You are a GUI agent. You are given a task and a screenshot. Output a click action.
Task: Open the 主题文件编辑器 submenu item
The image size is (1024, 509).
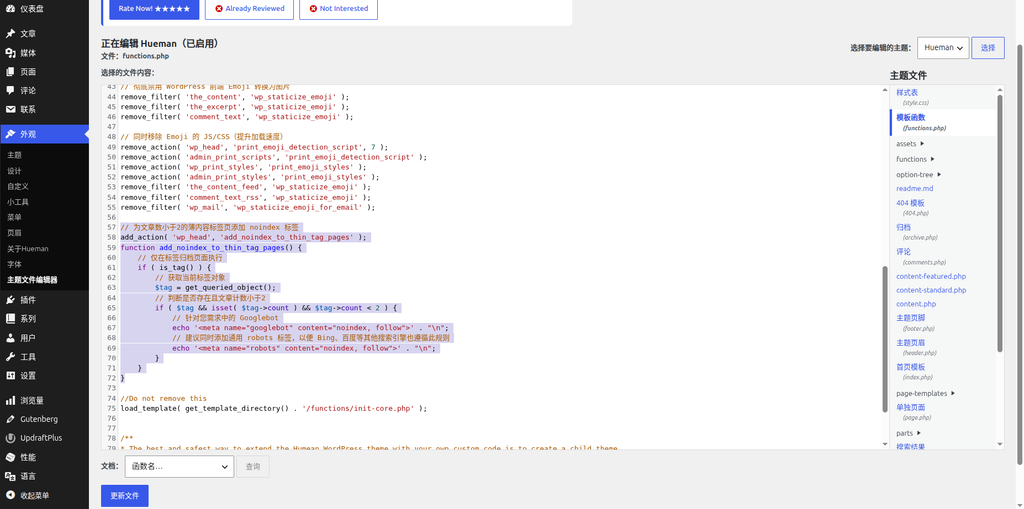32,280
